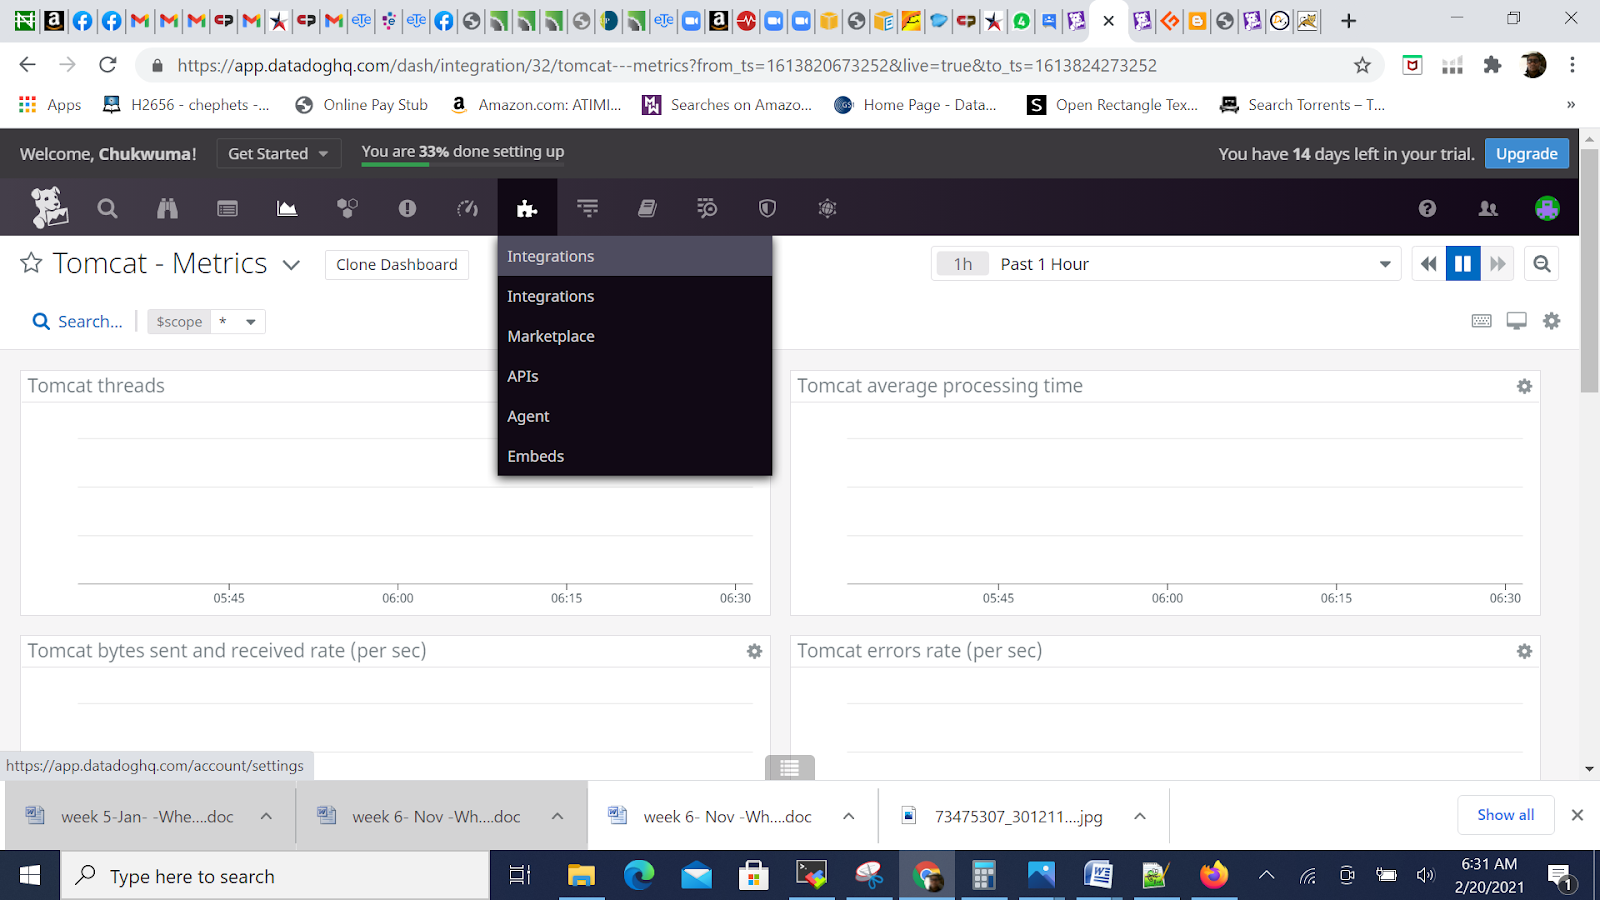
Task: Open the Get Started dropdown
Action: pyautogui.click(x=278, y=153)
